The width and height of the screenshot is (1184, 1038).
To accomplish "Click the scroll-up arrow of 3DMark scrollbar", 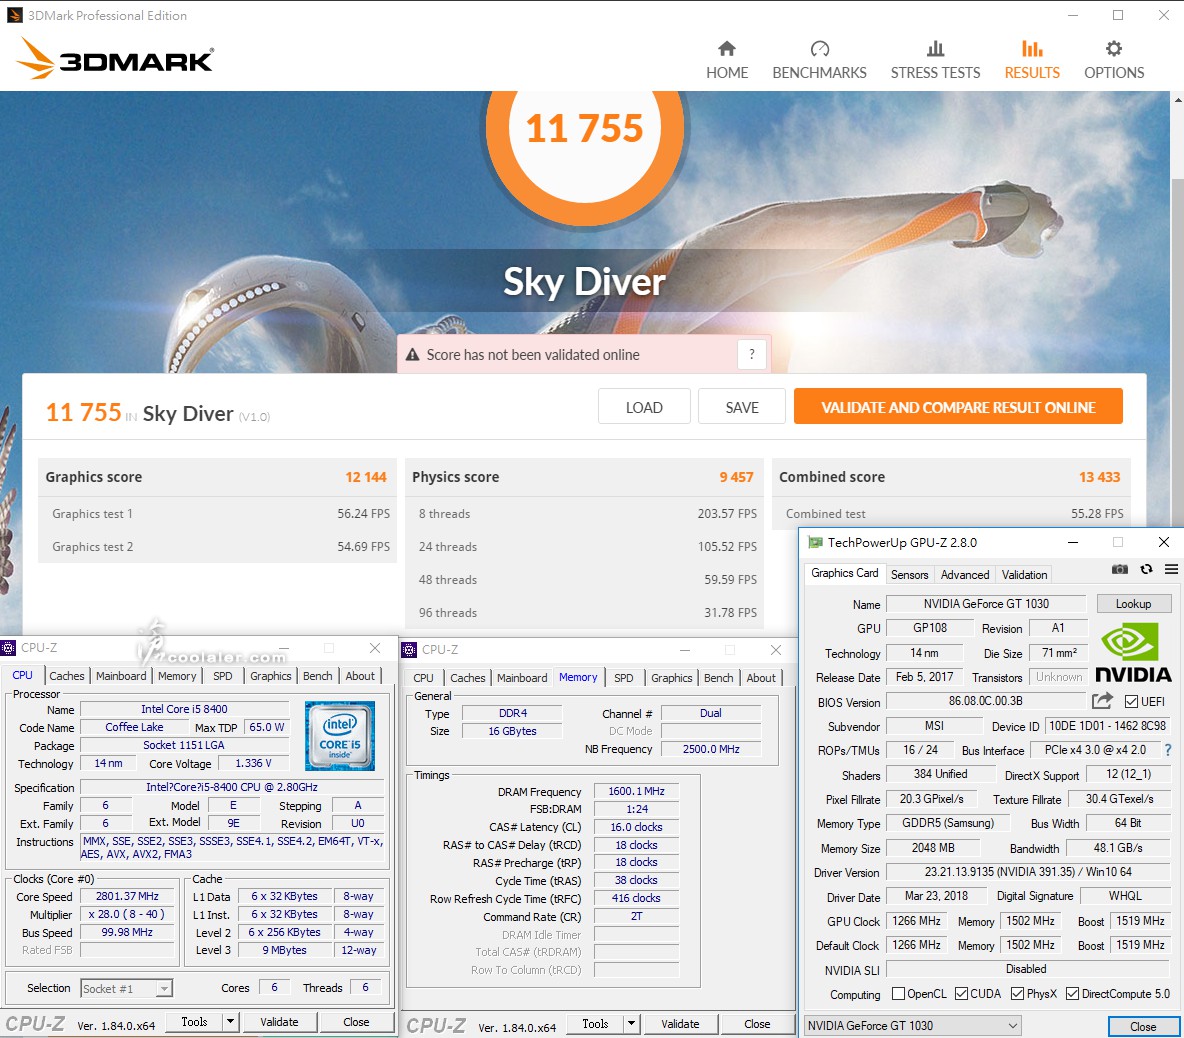I will (1177, 99).
